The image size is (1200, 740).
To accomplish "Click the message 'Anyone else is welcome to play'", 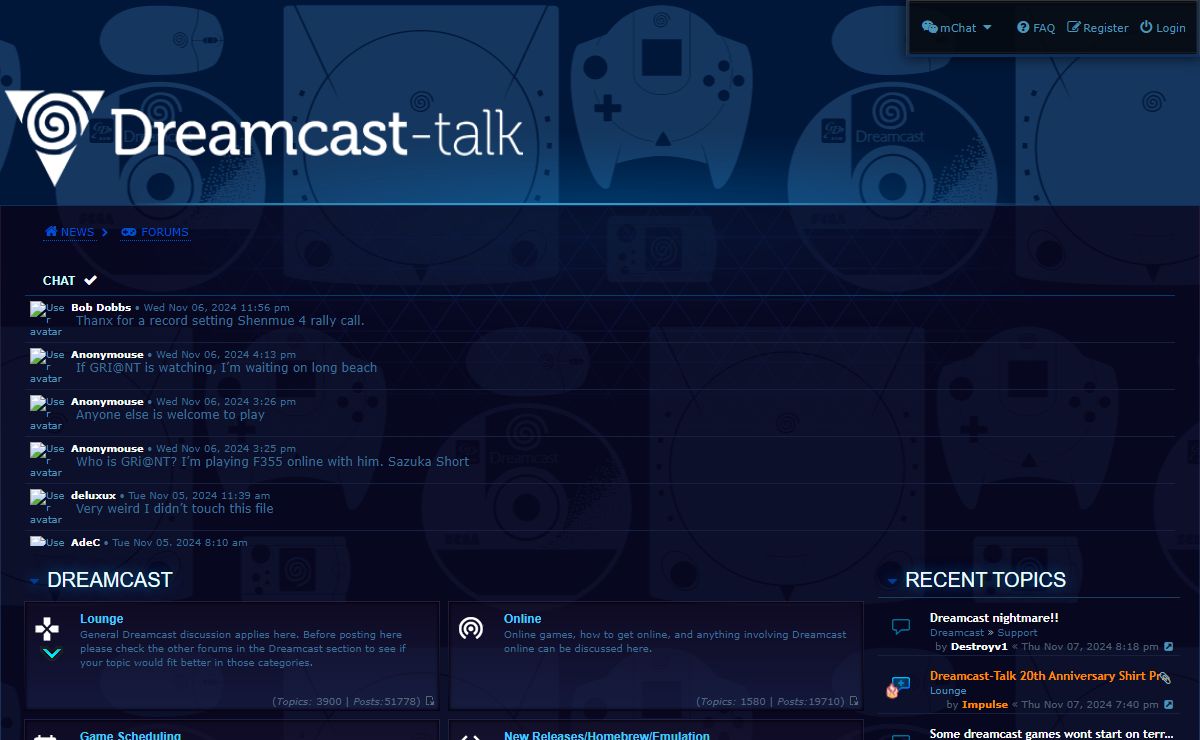I will (171, 415).
